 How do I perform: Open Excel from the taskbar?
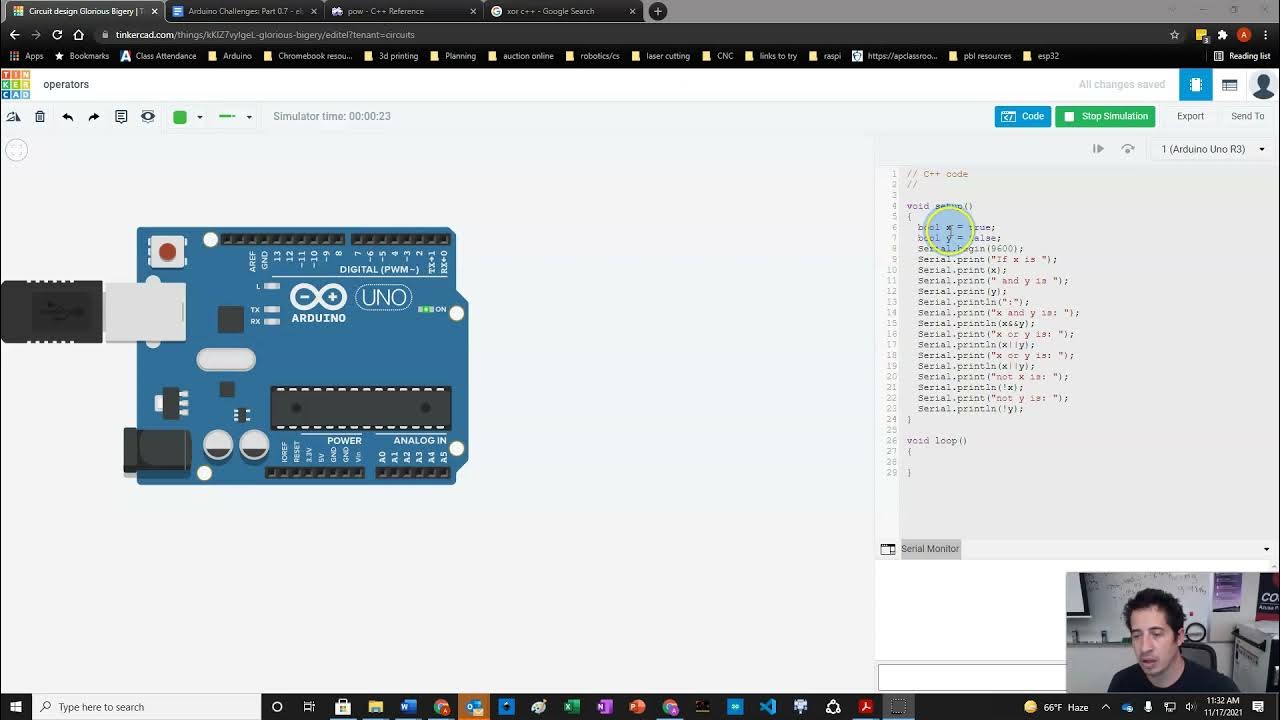pyautogui.click(x=571, y=707)
